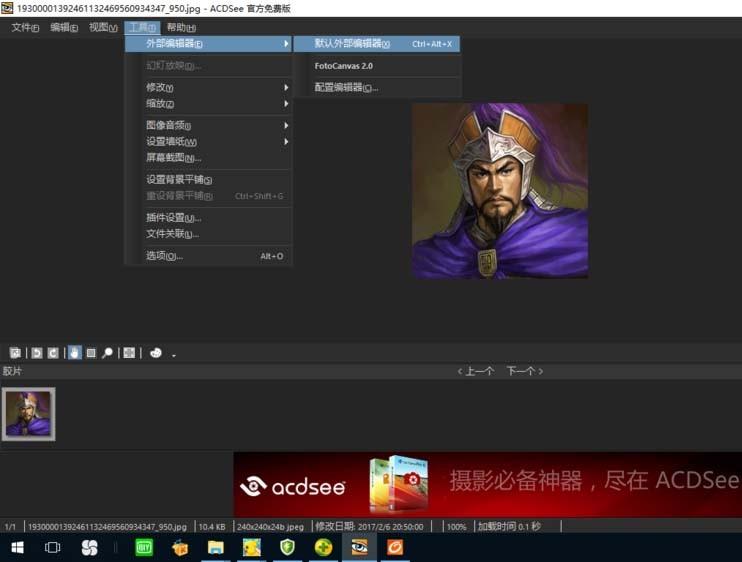Go to the previous image with 上一个

(x=476, y=371)
